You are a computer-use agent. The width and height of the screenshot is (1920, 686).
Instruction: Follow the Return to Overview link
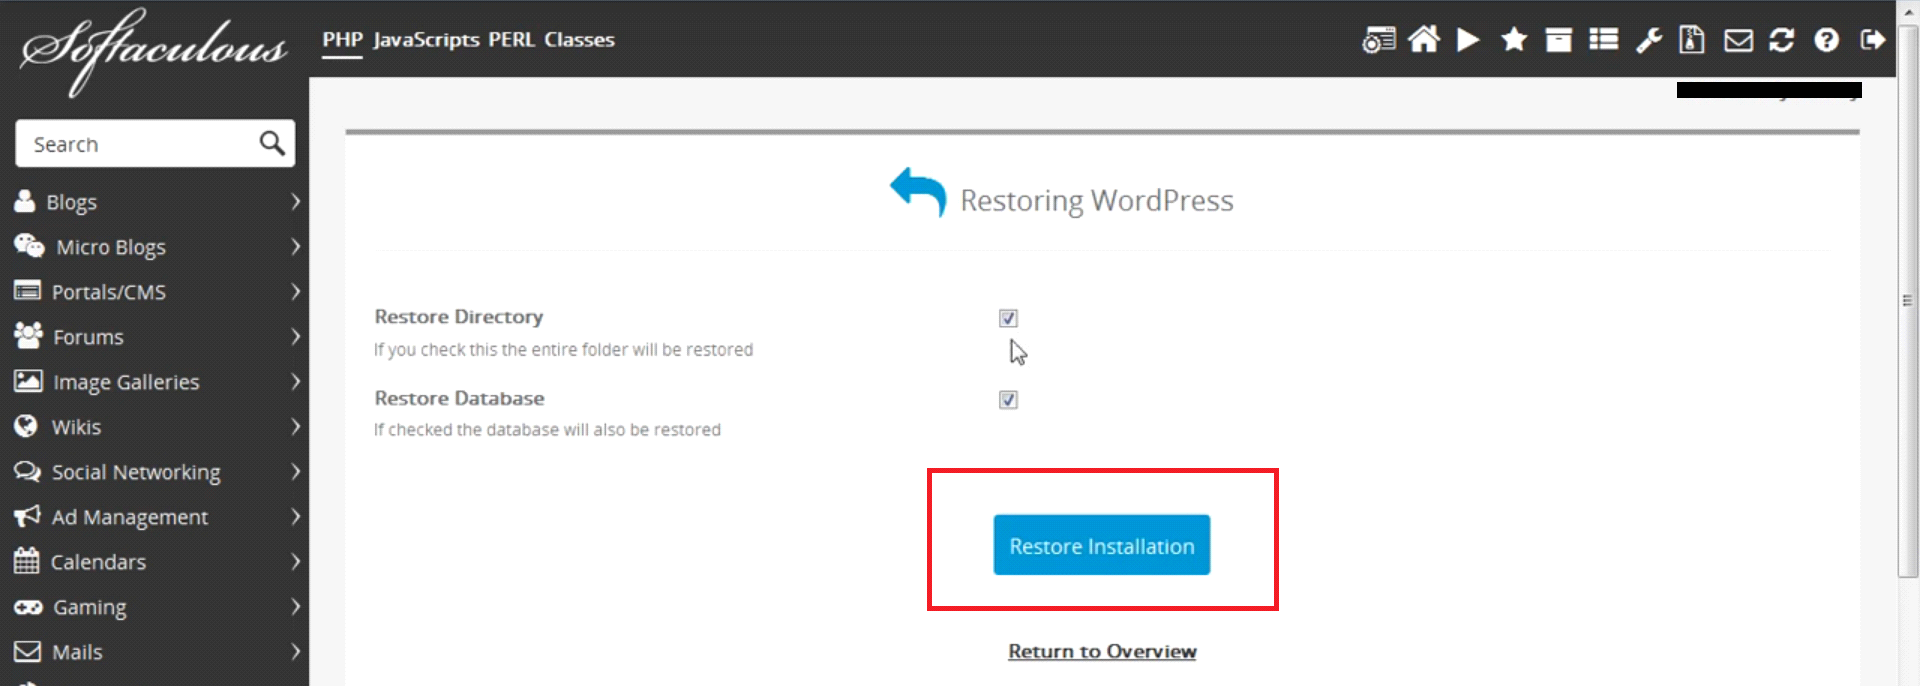pos(1102,651)
